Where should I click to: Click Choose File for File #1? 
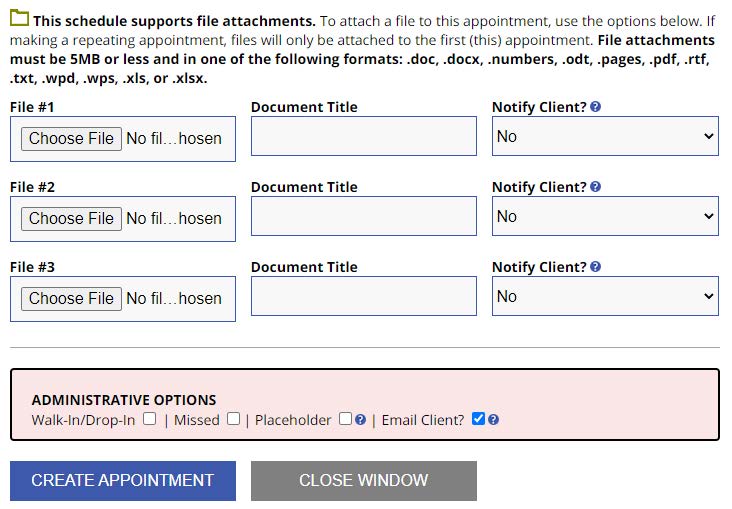pos(71,139)
